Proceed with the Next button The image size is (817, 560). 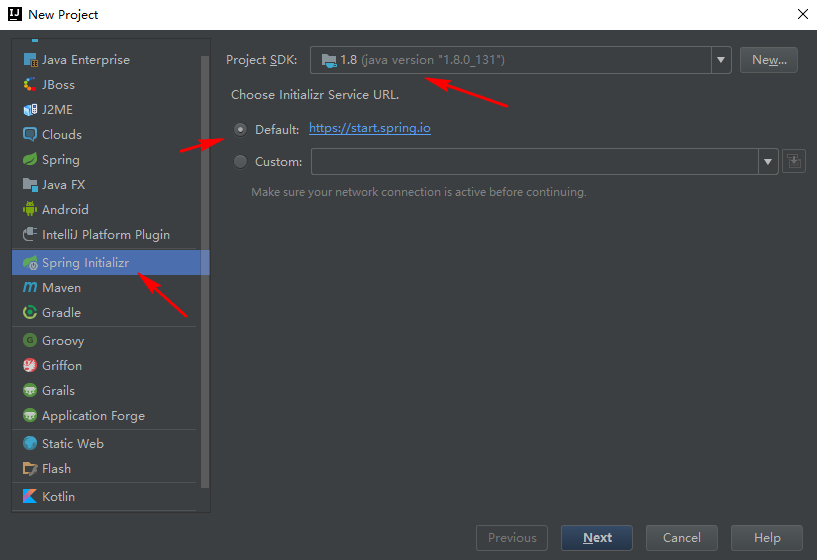point(597,538)
